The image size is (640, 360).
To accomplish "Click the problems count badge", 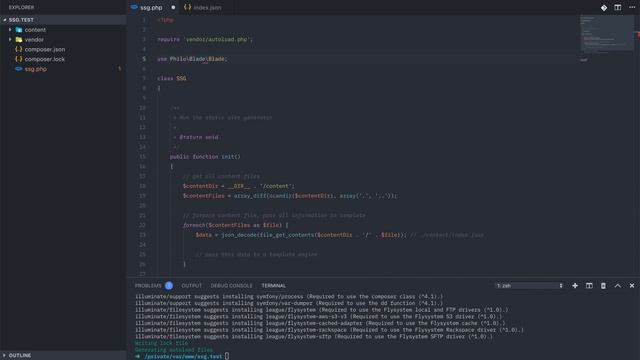I will [x=169, y=286].
